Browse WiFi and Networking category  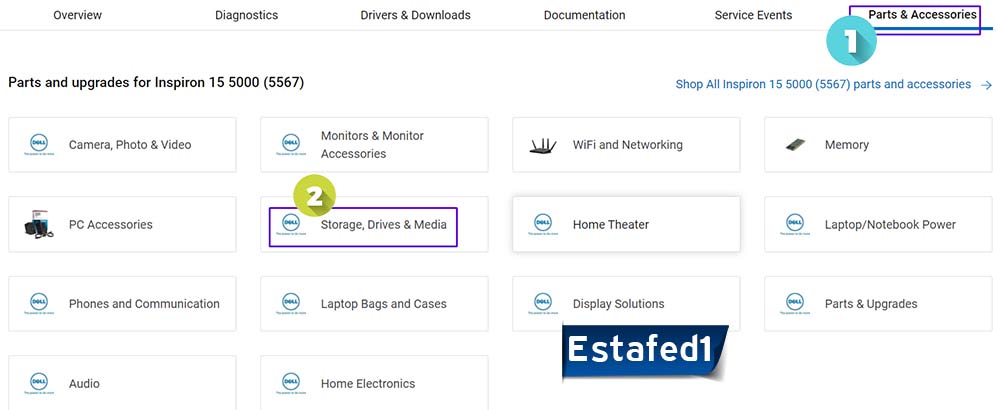click(626, 144)
